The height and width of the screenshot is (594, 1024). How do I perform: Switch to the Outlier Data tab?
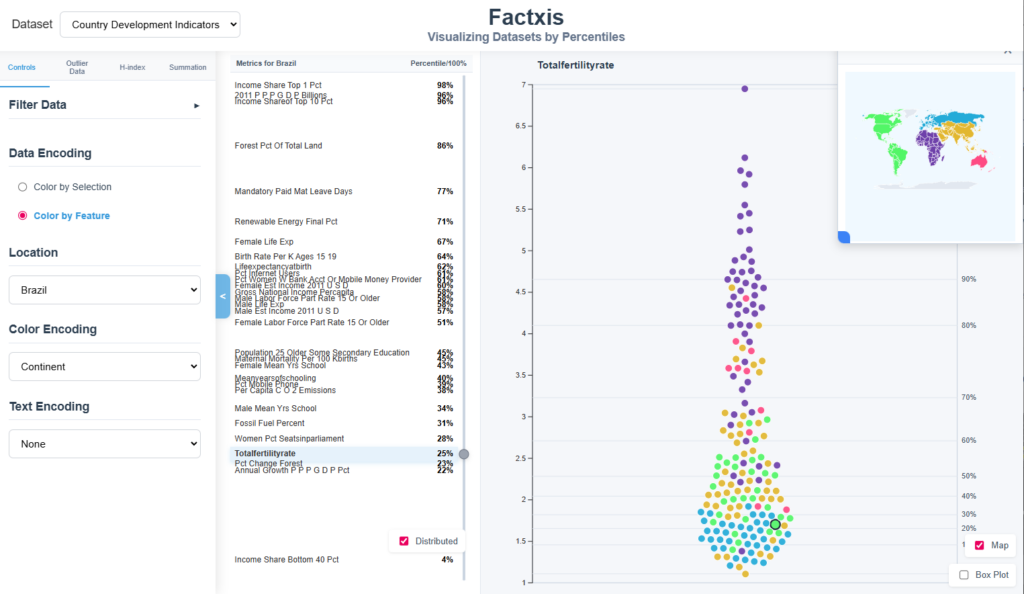click(x=77, y=67)
